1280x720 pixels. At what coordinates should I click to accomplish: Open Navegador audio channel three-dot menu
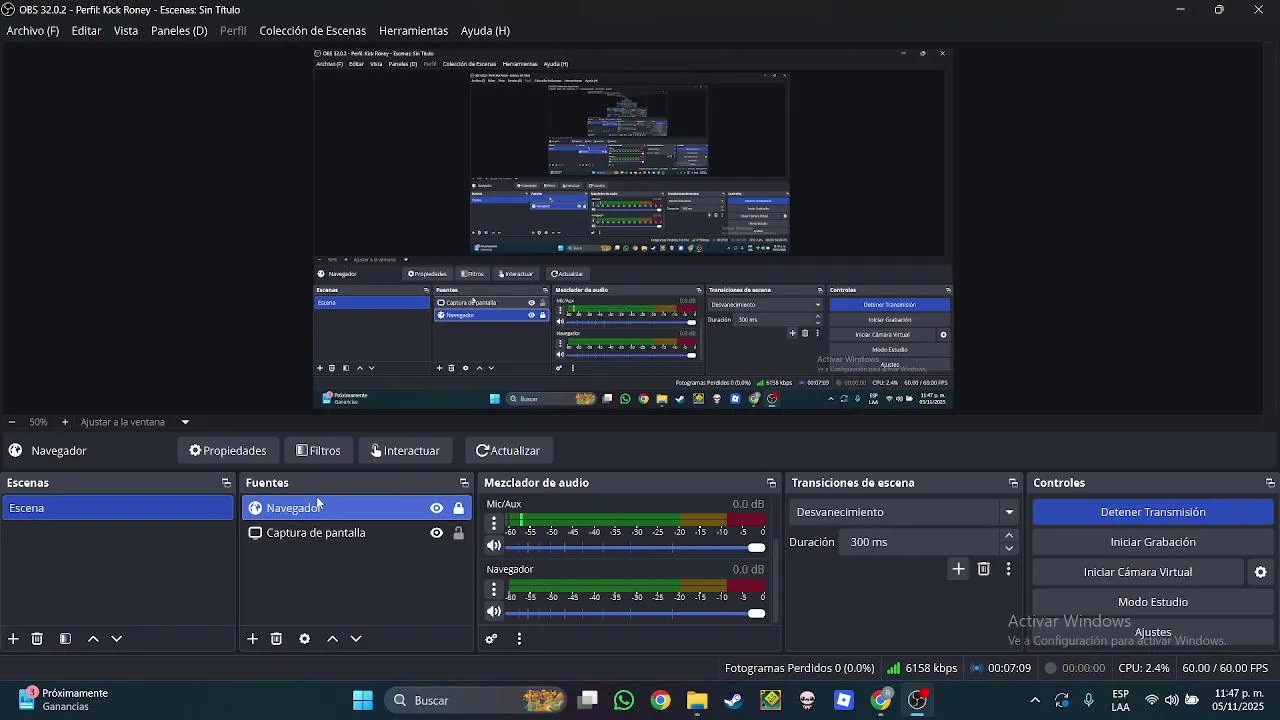click(494, 589)
